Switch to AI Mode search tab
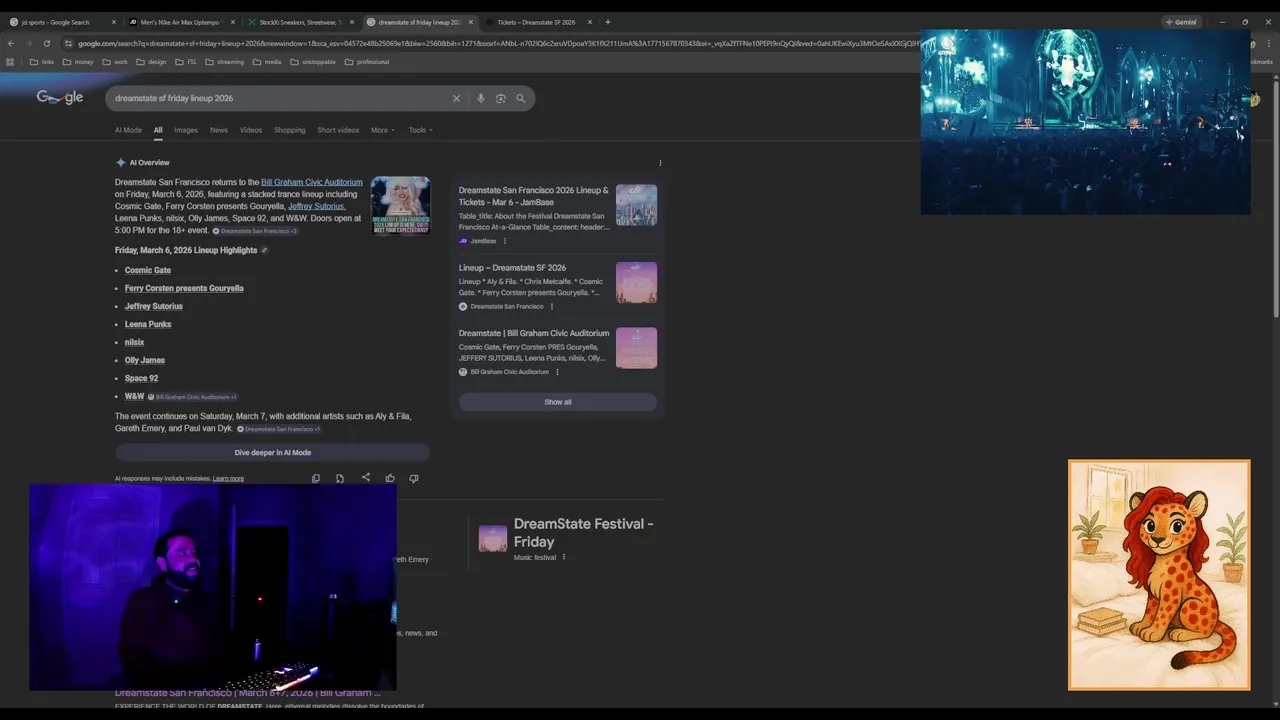1280x720 pixels. click(128, 130)
